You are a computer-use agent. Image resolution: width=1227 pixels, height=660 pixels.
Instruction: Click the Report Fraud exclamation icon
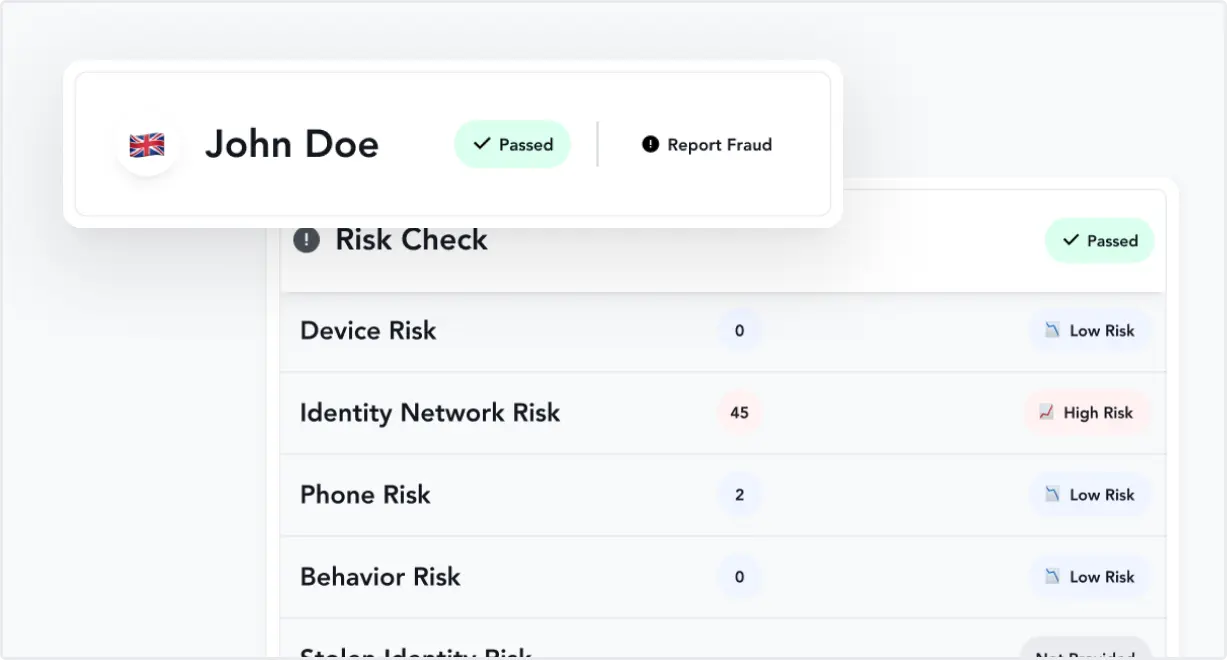coord(650,145)
